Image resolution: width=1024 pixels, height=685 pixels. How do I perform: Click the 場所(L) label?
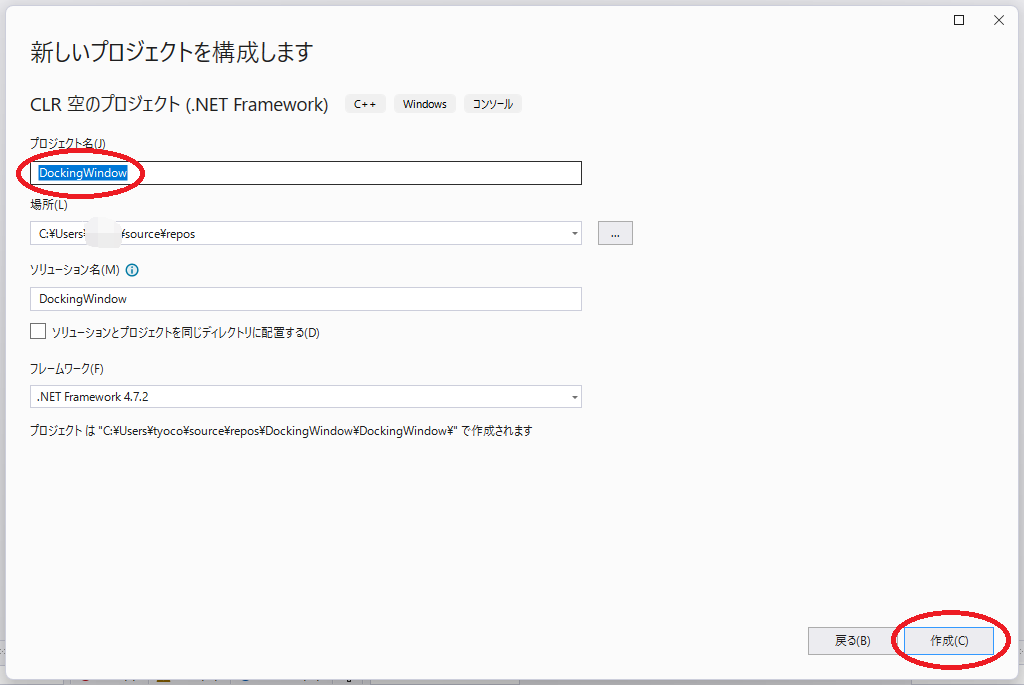49,205
